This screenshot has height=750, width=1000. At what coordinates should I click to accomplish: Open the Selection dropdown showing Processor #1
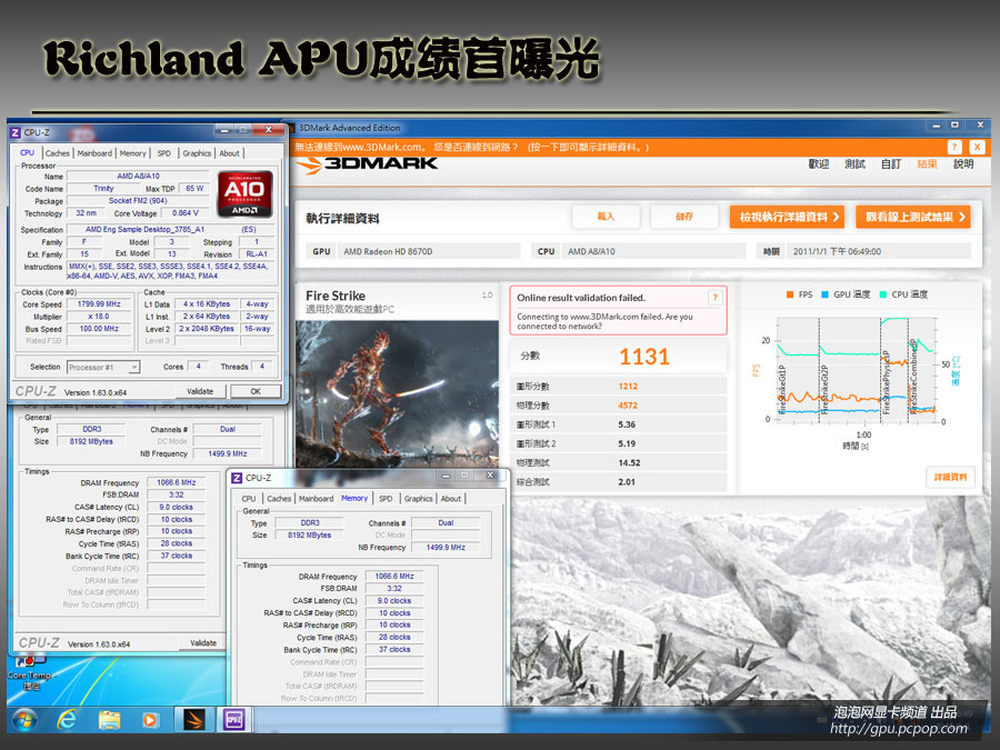[103, 367]
